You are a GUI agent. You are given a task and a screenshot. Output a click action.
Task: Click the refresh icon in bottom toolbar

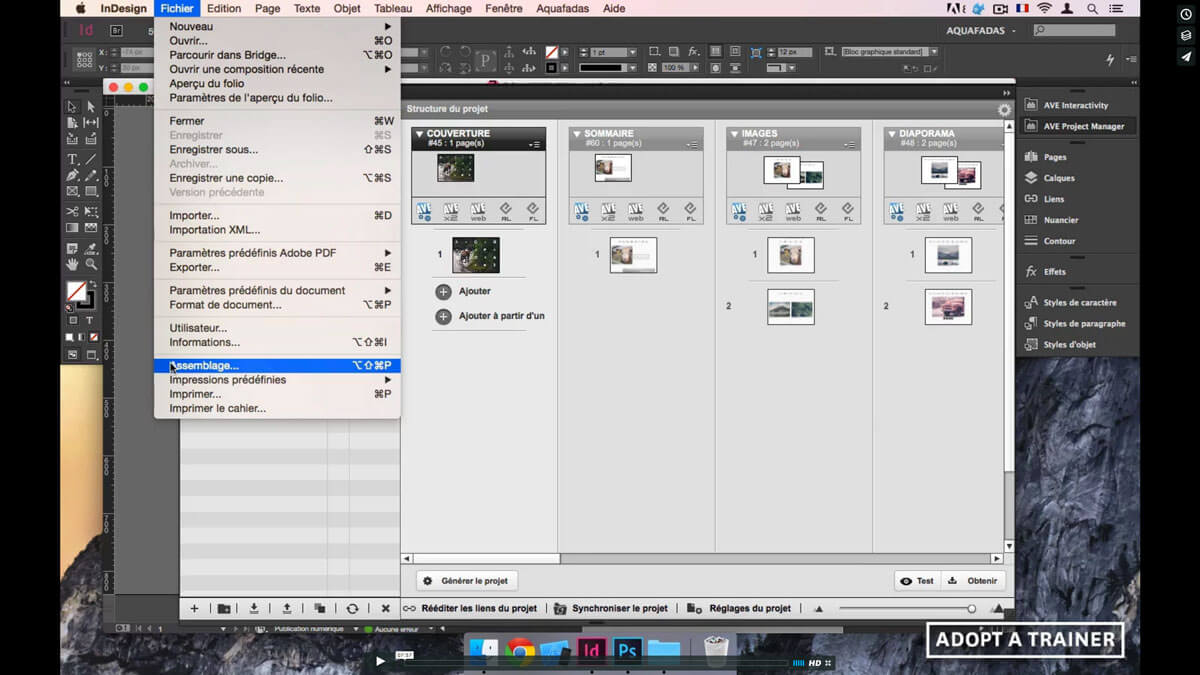tap(352, 608)
